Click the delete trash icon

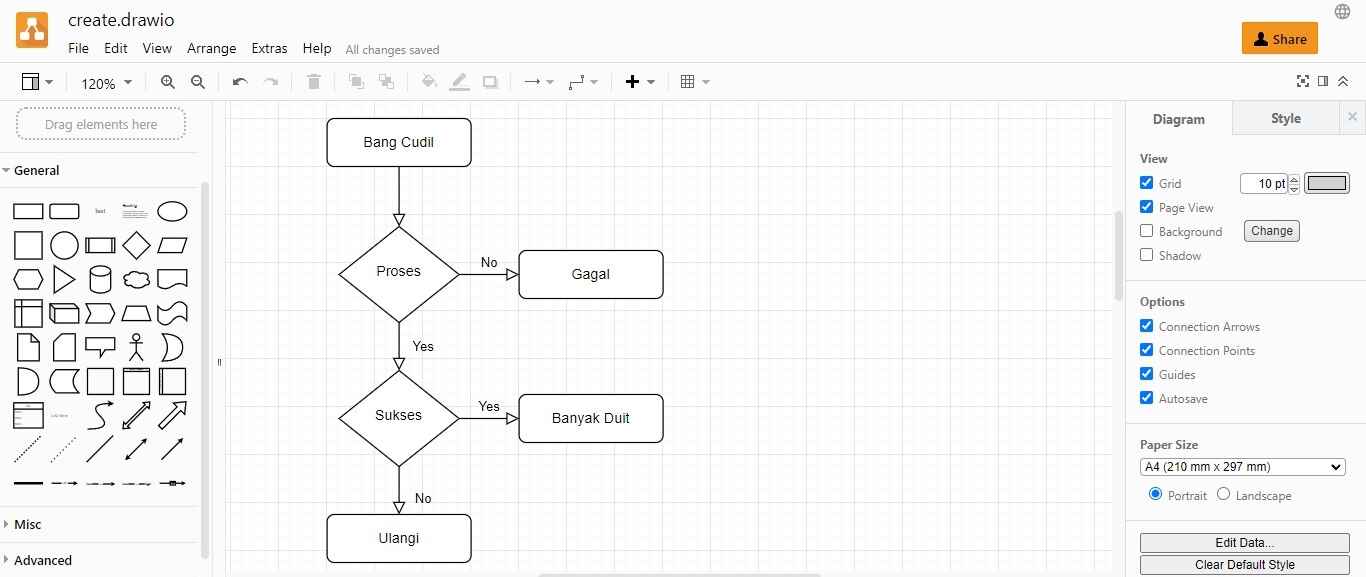point(314,82)
